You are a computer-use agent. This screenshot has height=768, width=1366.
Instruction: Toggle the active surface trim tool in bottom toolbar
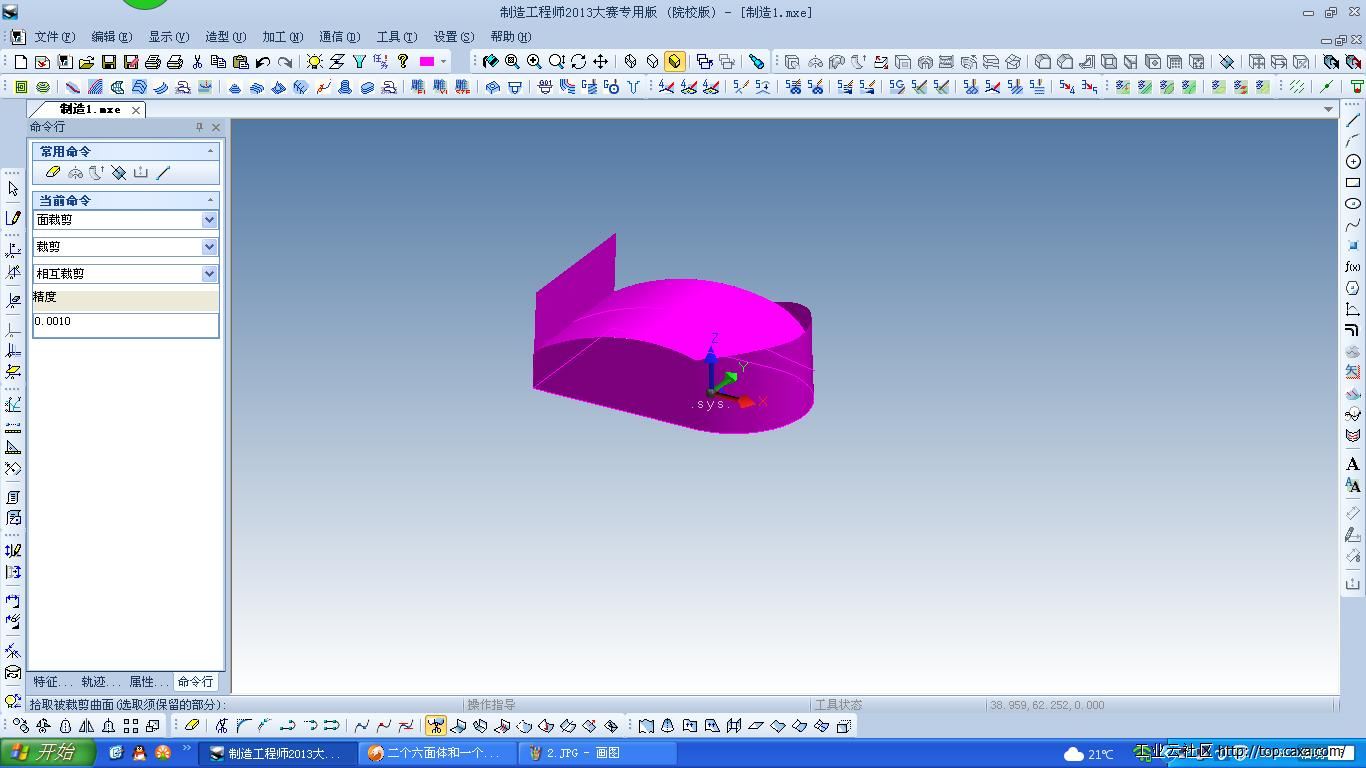(x=435, y=726)
